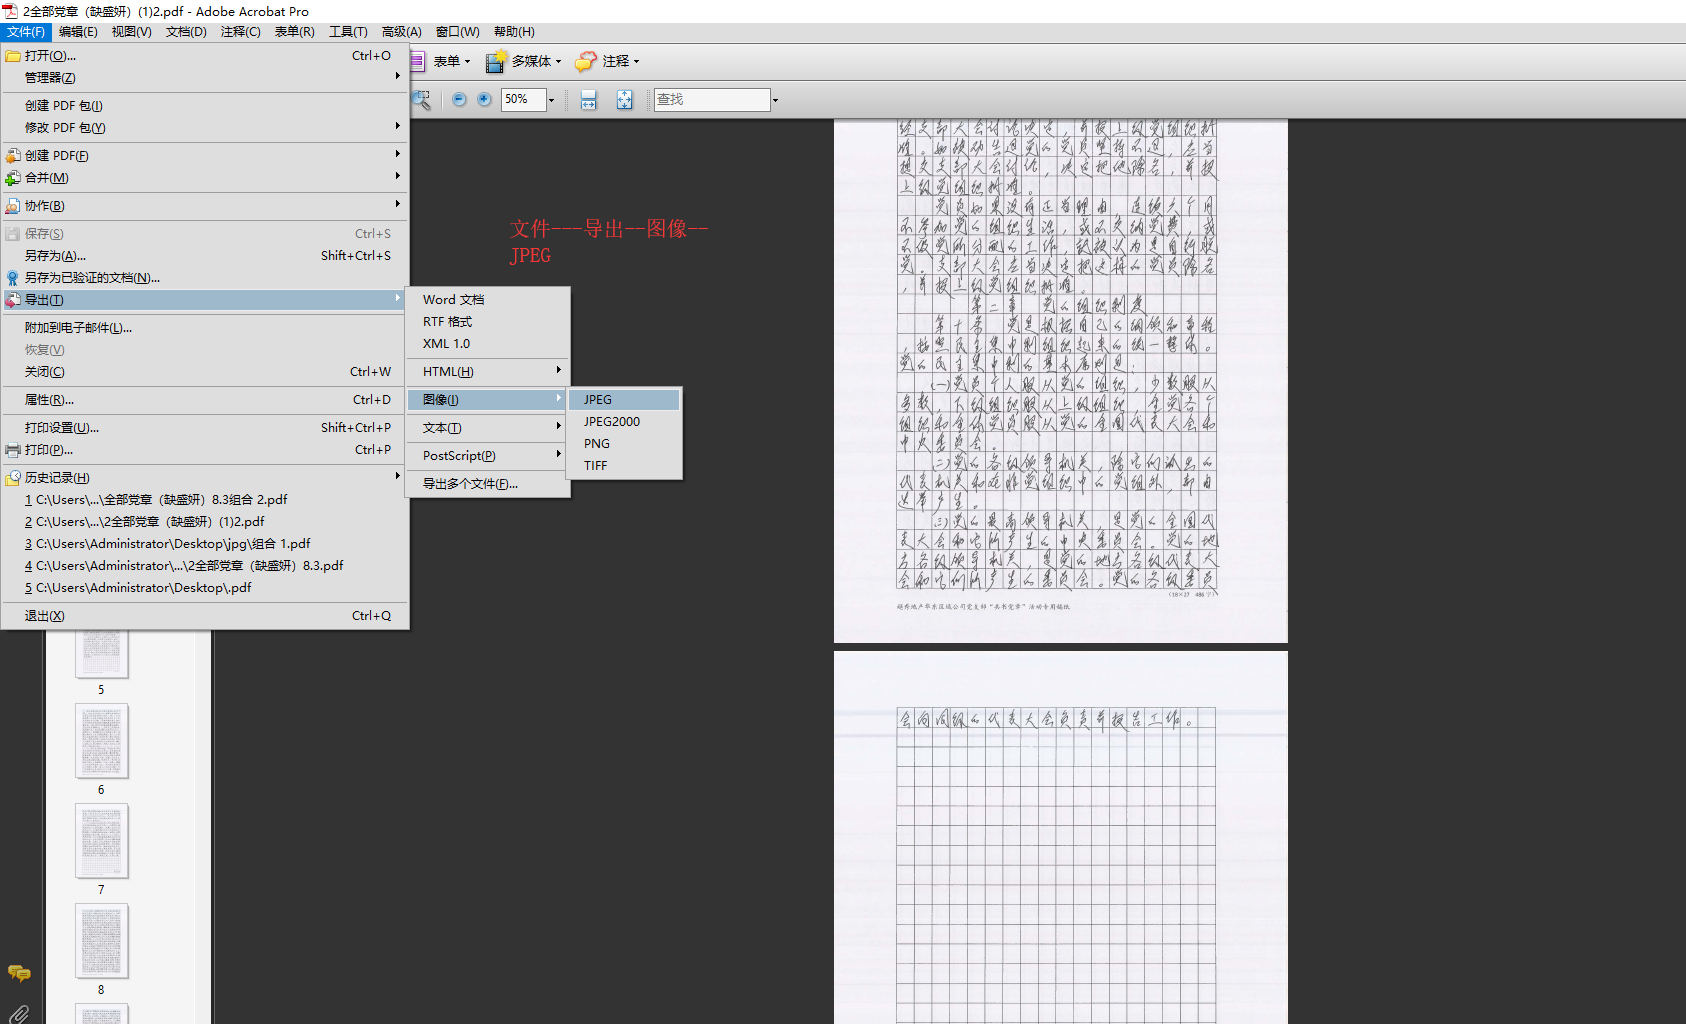Screen dimensions: 1686x1024
Task: Expand HTML(H) submenu
Action: (488, 371)
